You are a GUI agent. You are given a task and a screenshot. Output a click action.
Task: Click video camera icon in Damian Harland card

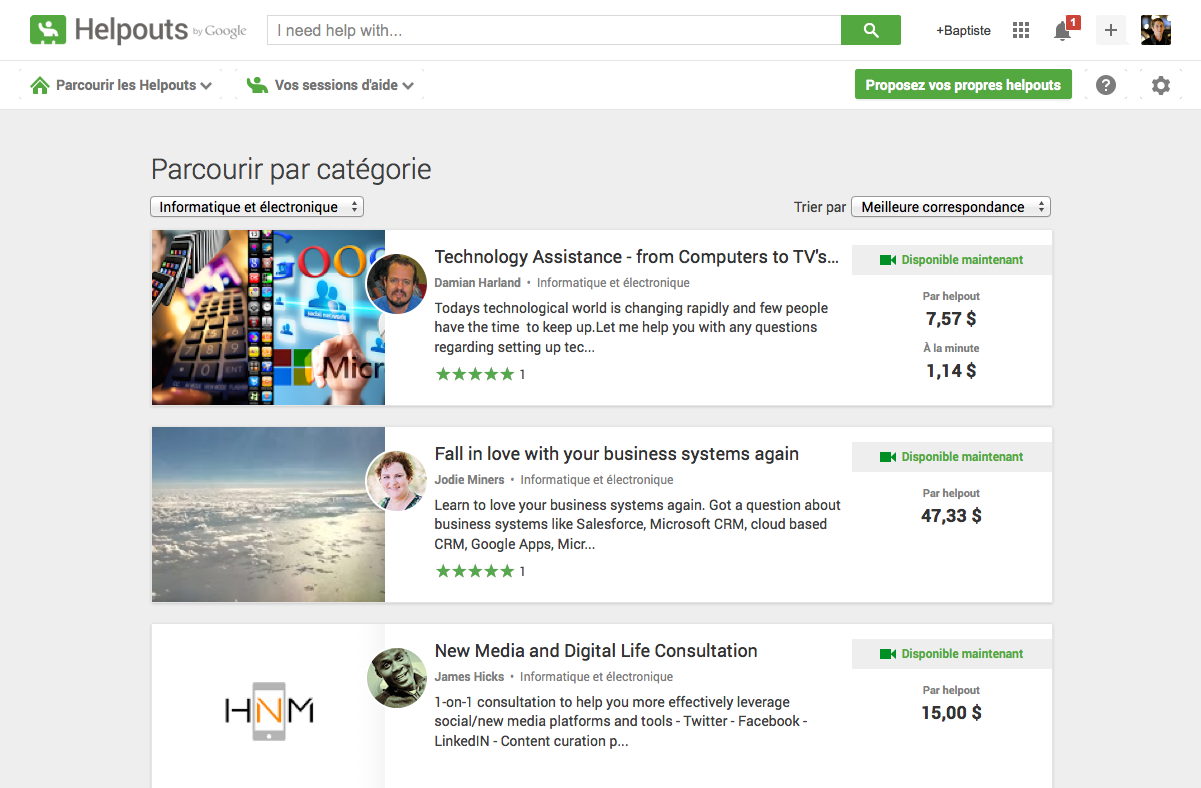[x=888, y=260]
